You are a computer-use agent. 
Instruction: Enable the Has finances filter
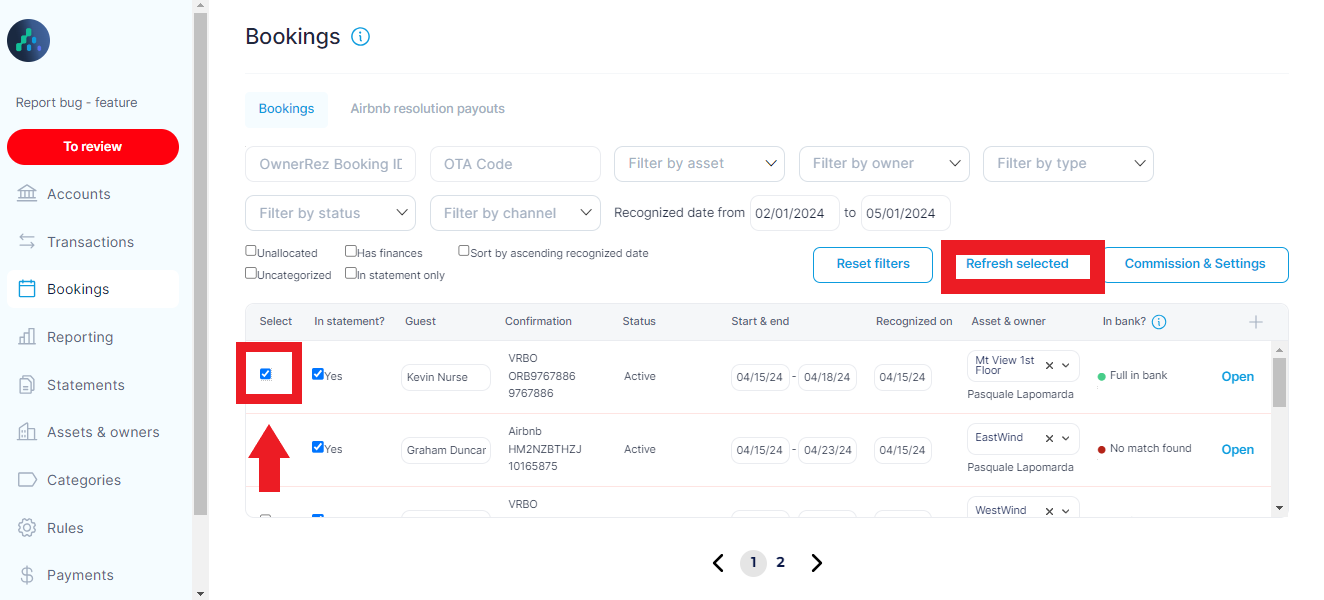[x=351, y=252]
